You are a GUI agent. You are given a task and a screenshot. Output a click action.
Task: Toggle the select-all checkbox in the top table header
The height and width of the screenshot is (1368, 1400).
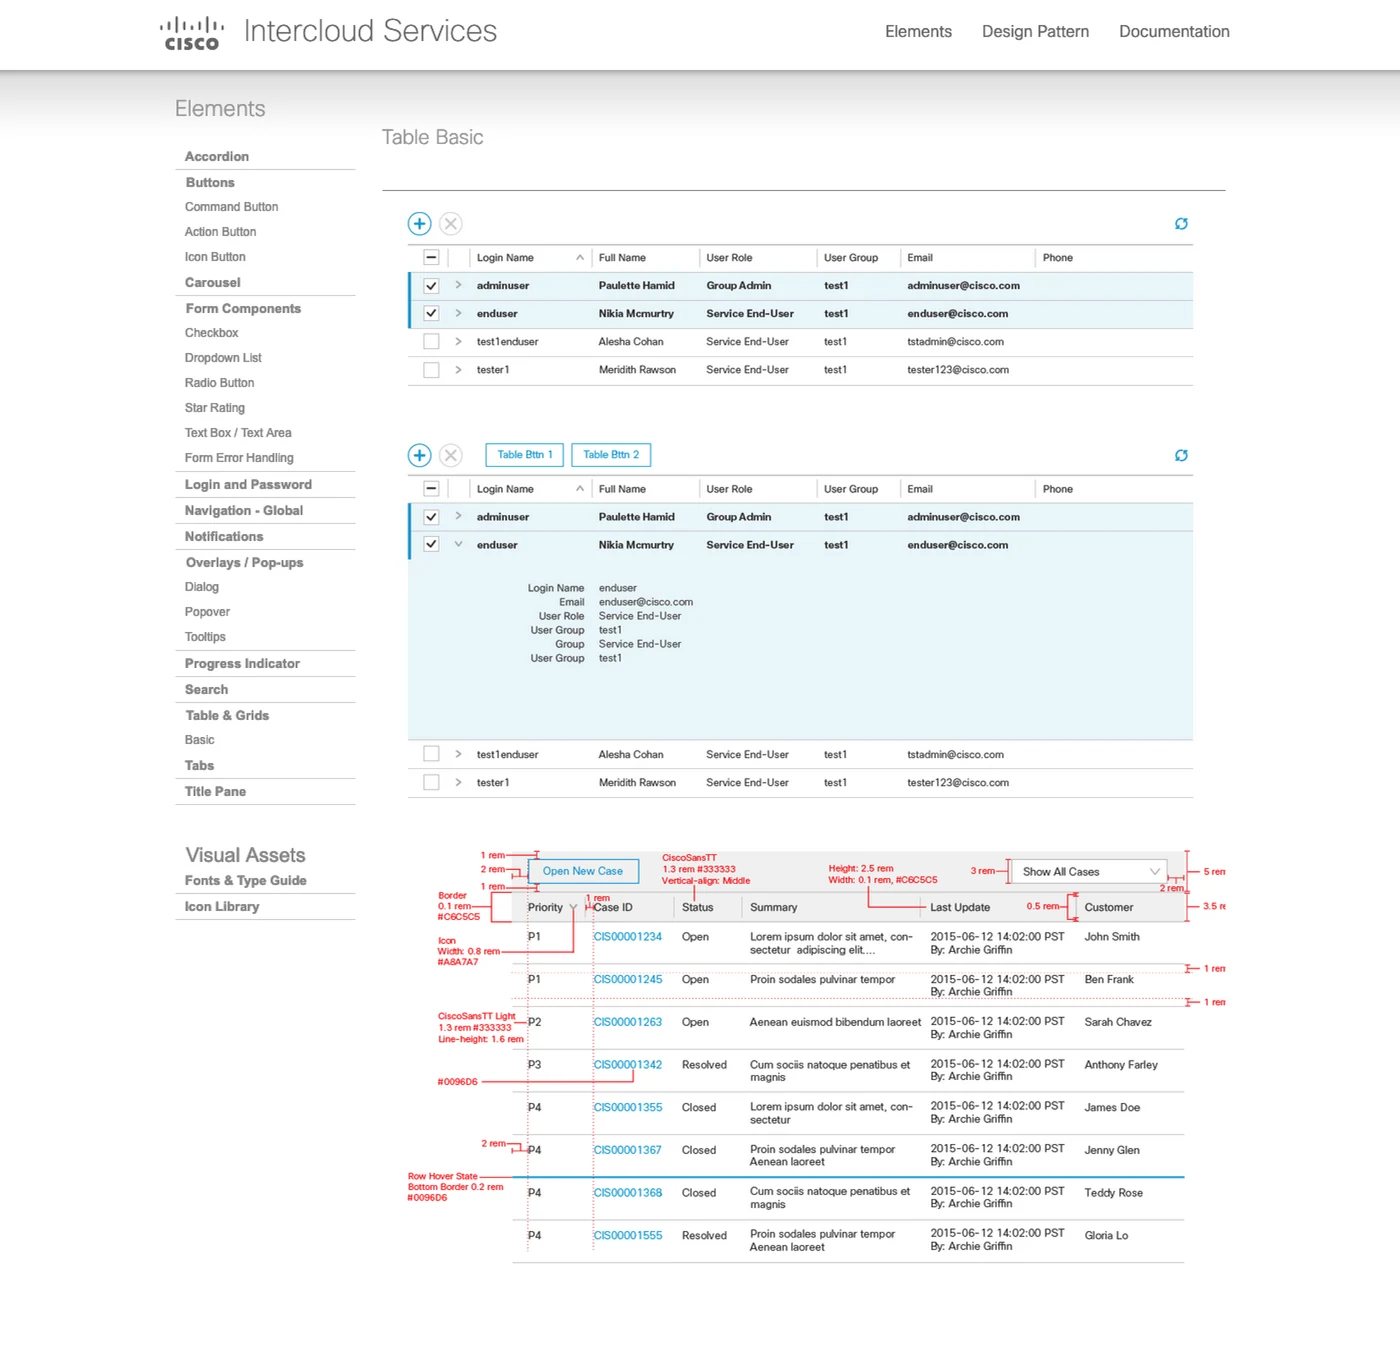click(x=431, y=258)
